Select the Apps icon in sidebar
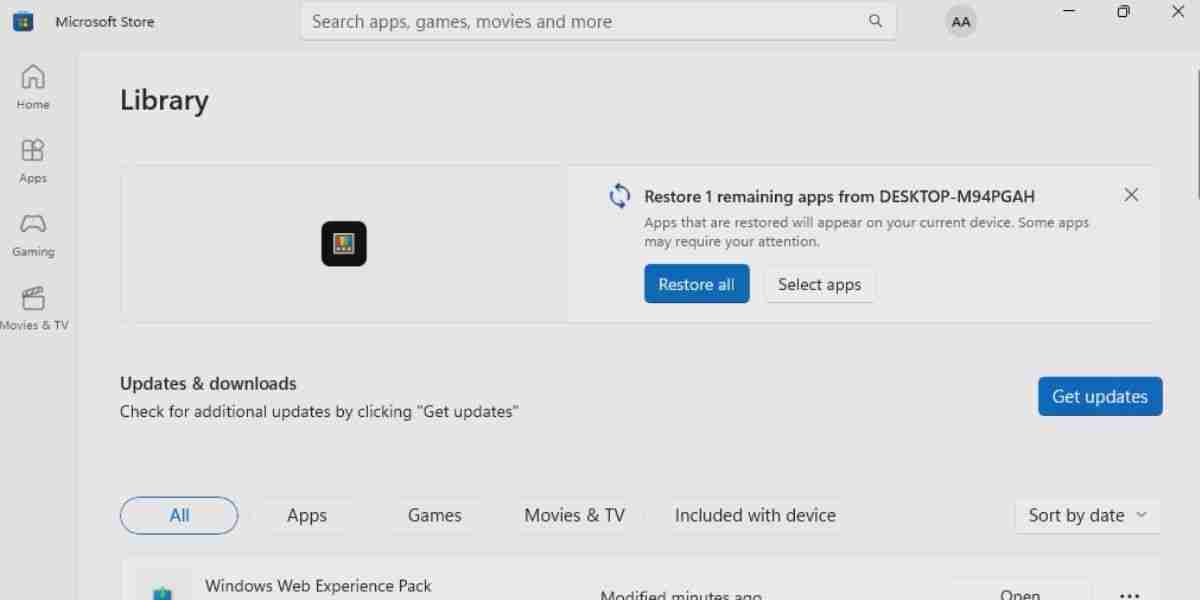The image size is (1200, 600). point(33,160)
